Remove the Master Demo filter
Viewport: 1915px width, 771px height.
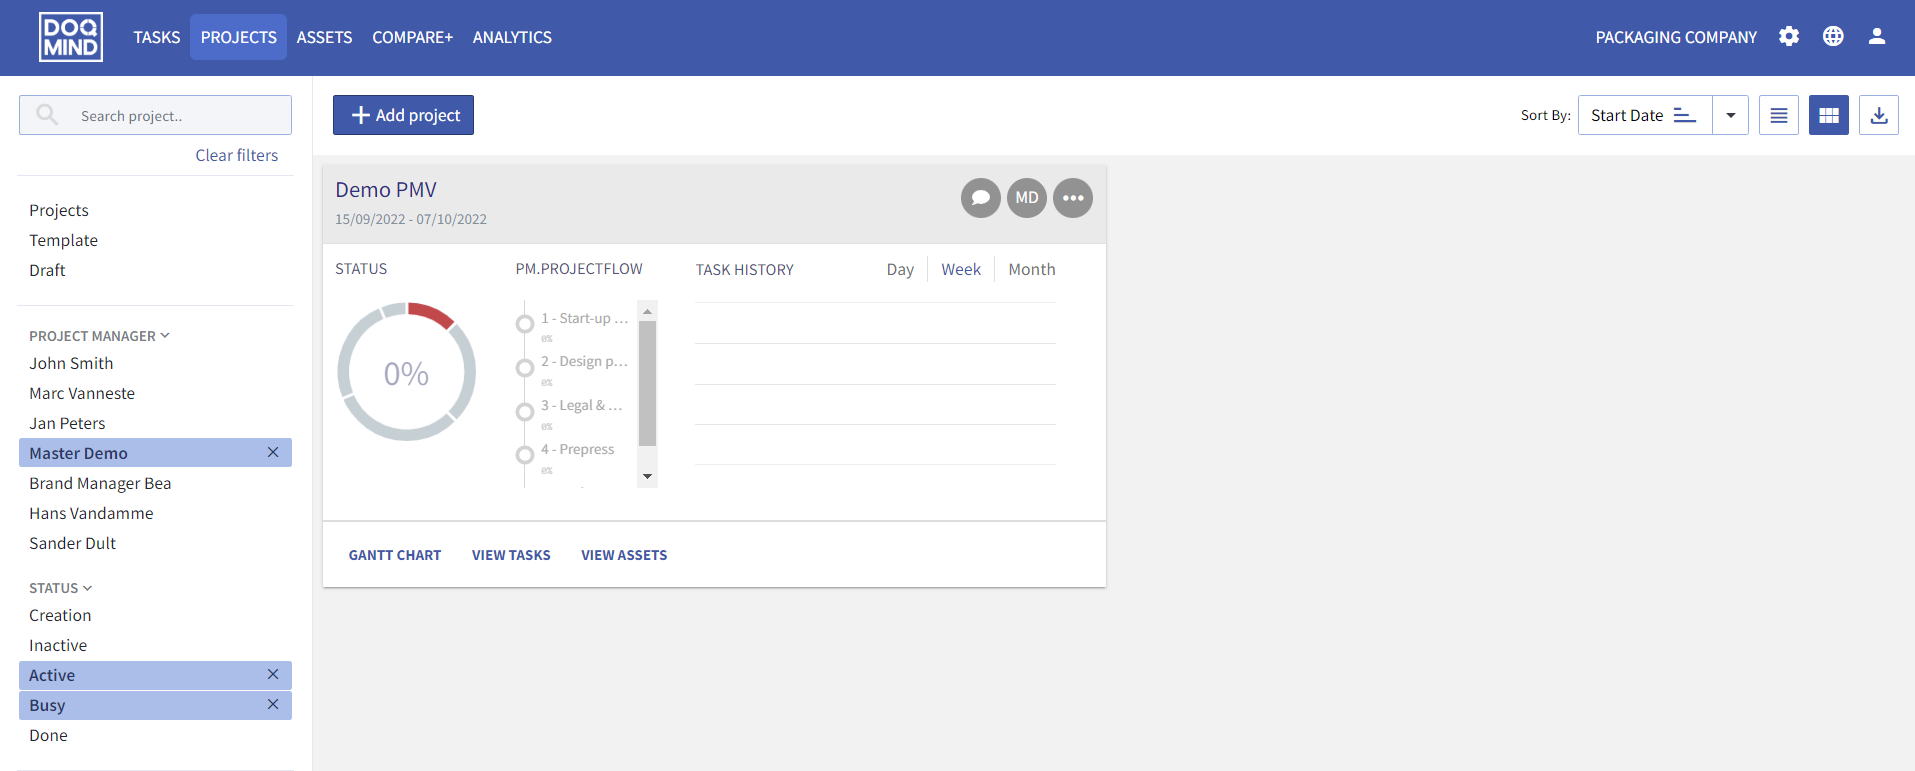tap(273, 453)
